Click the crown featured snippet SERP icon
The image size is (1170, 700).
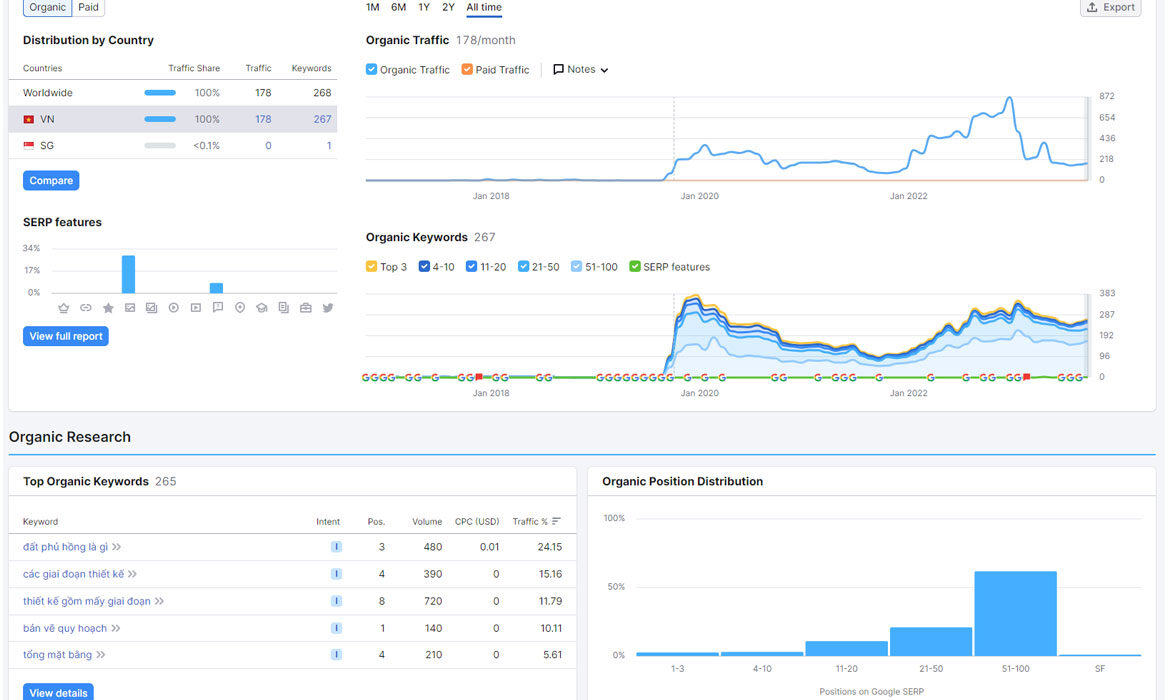click(x=63, y=307)
